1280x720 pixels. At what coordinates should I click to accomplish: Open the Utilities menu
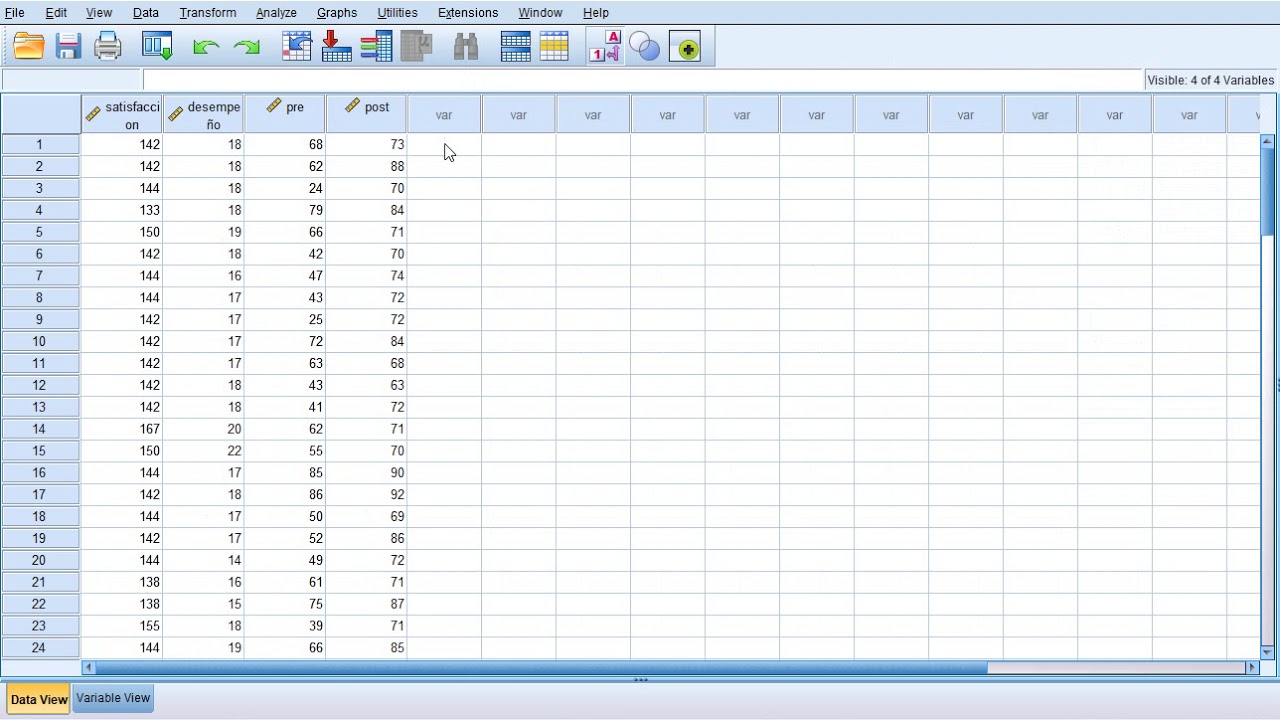point(397,13)
